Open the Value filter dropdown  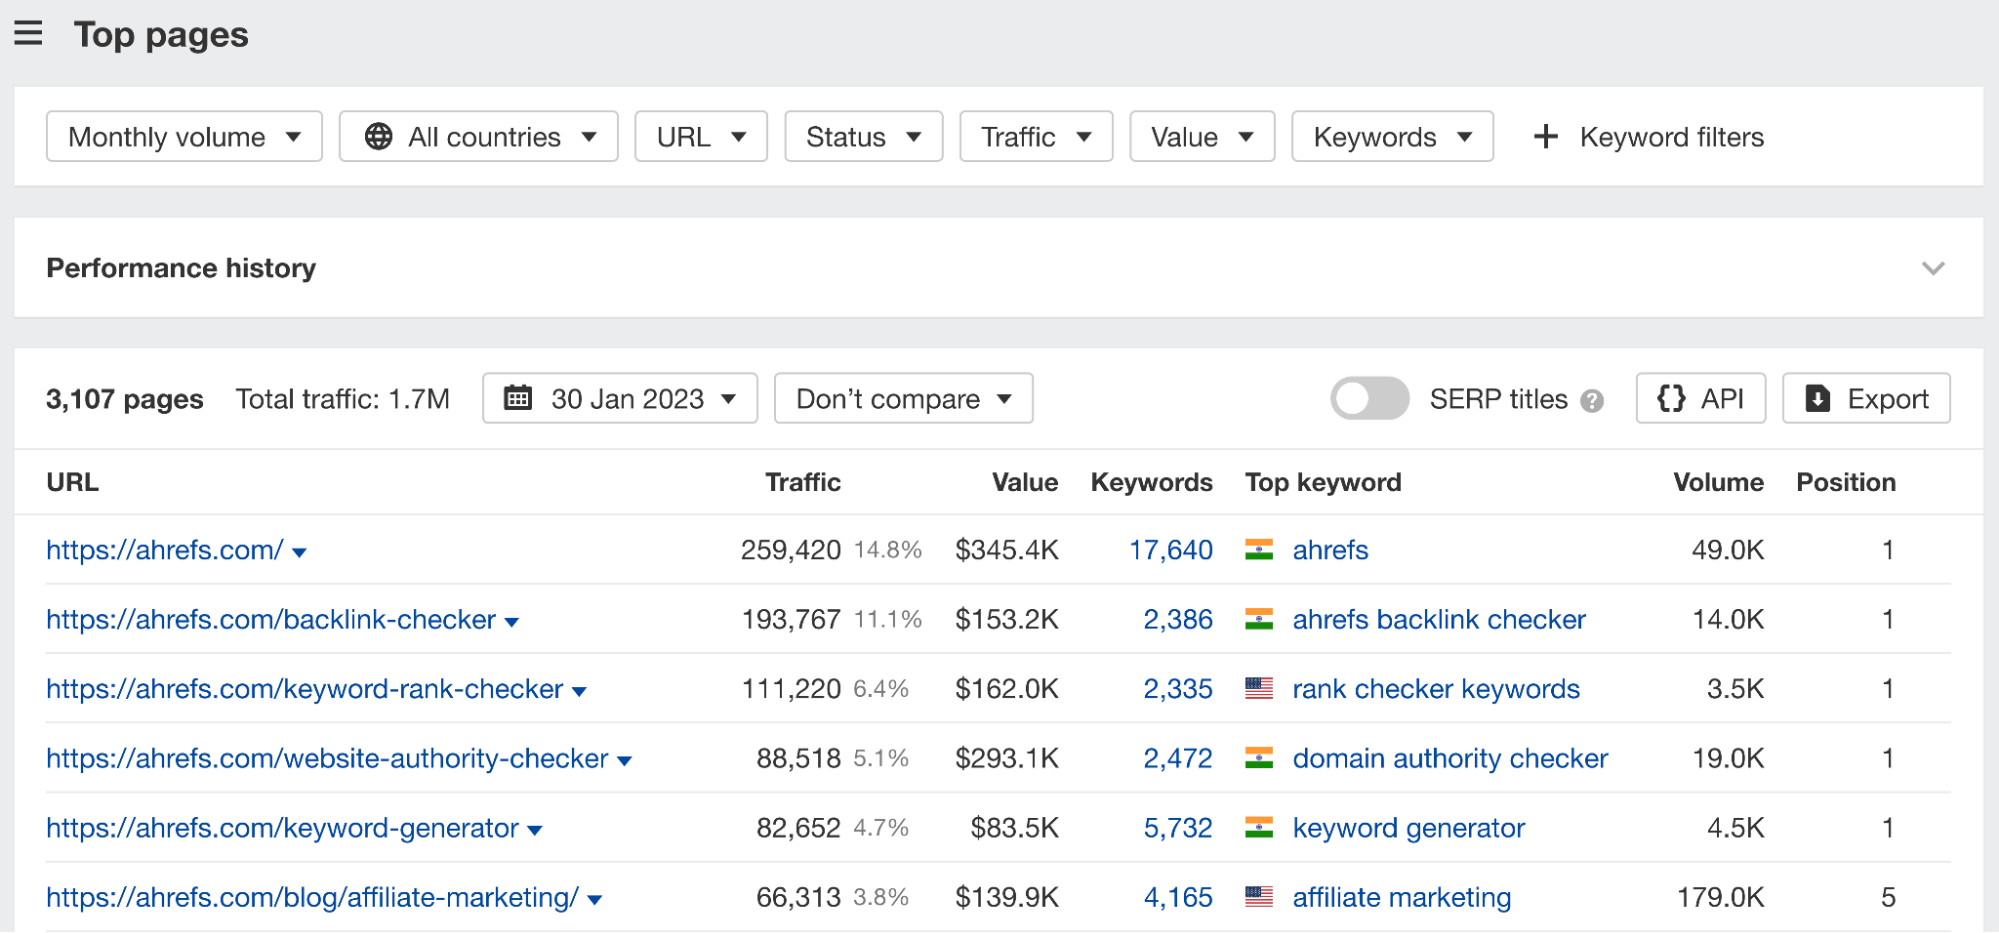click(x=1202, y=137)
